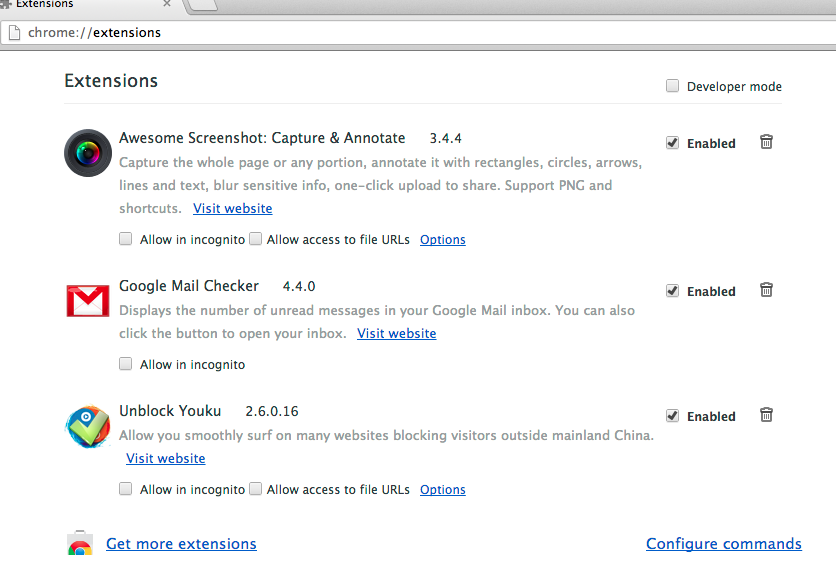Click the Chrome Web Store bag icon
Screen dimensions: 836x576
pos(80,543)
